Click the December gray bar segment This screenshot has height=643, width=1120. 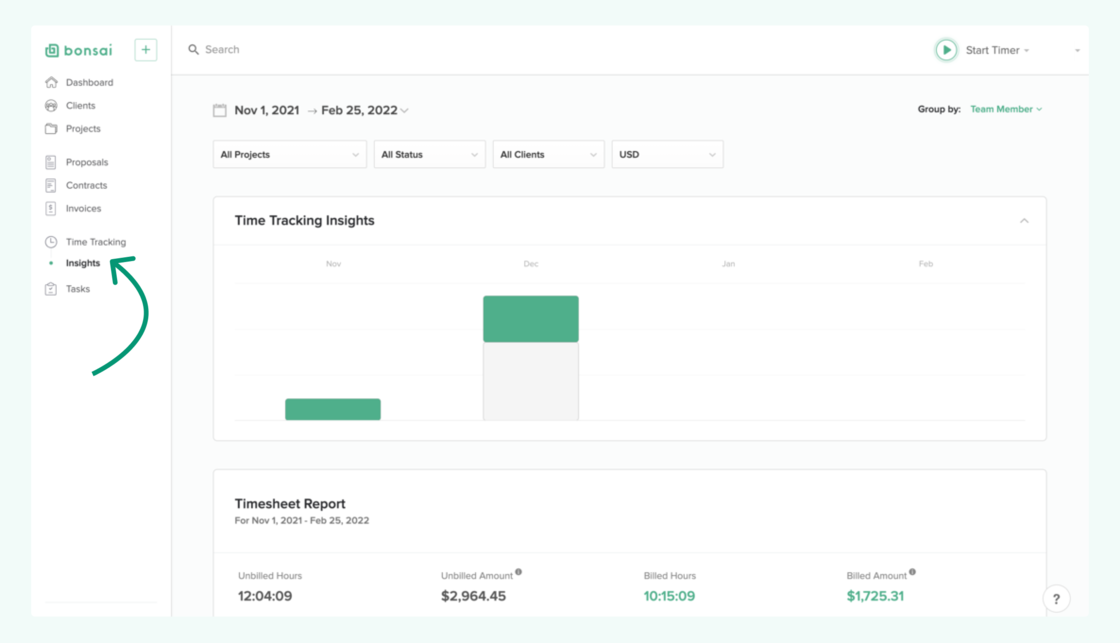[531, 382]
